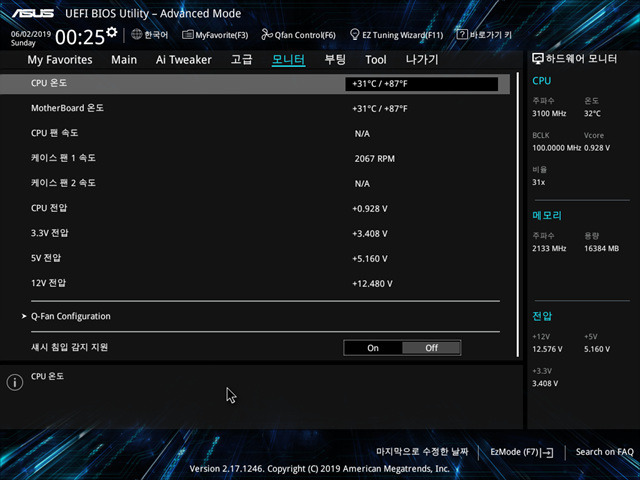Viewport: 640px width, 480px height.
Task: Click the +3.408 V value in list
Action: coord(370,234)
